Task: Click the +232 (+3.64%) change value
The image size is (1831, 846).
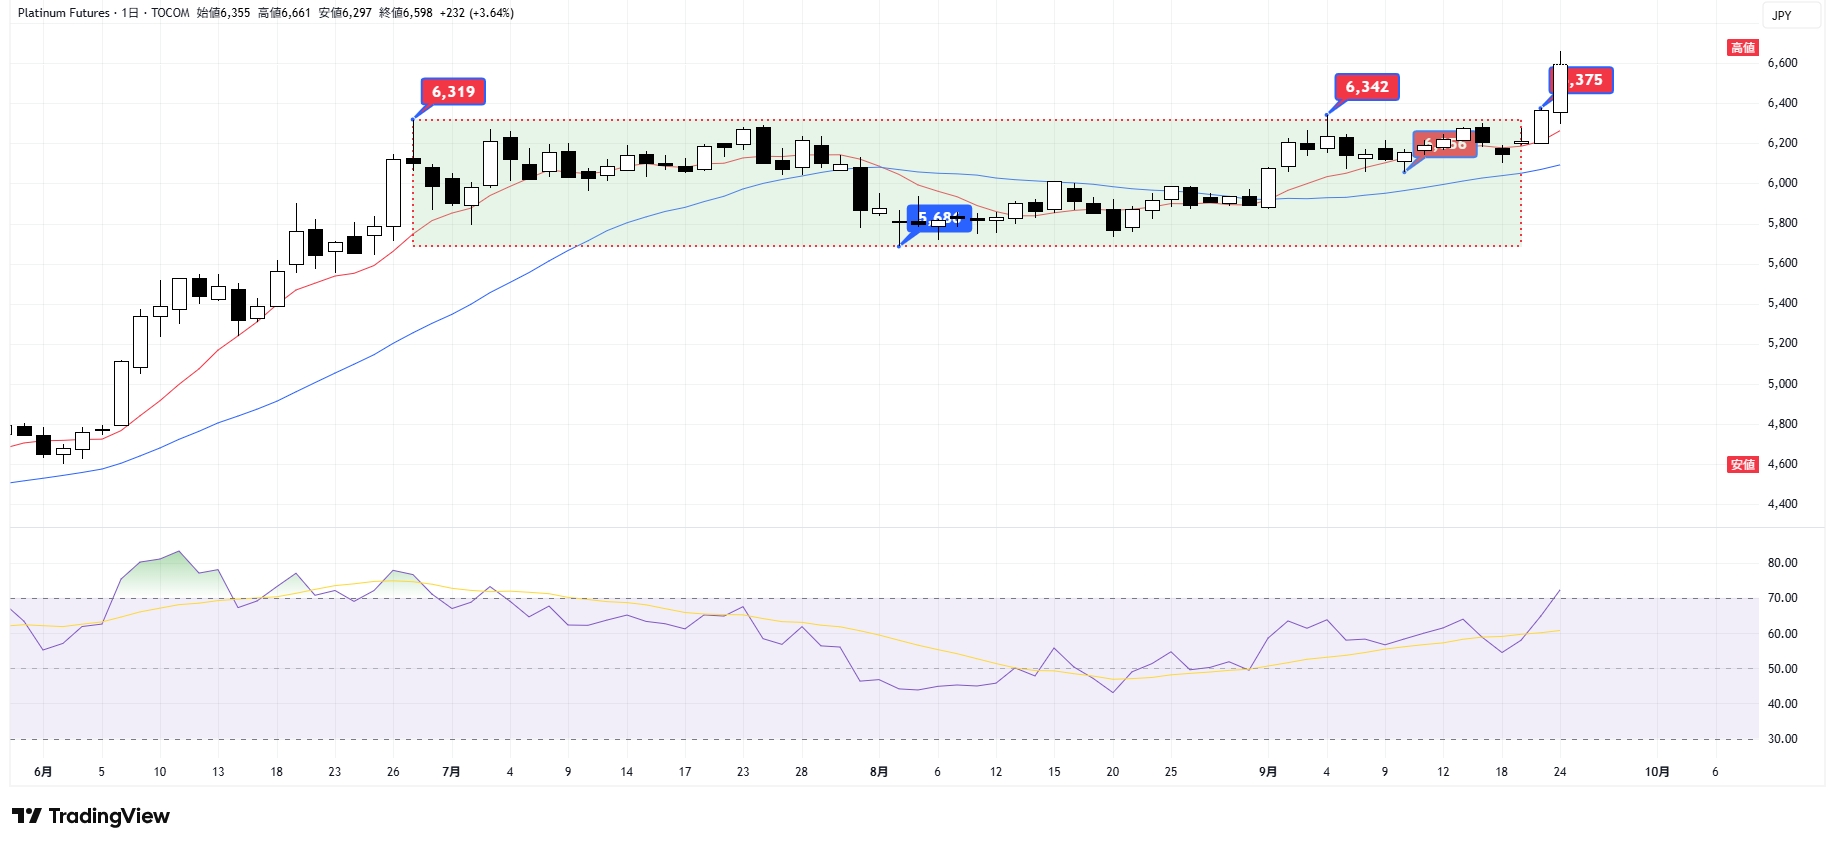Action: 477,13
